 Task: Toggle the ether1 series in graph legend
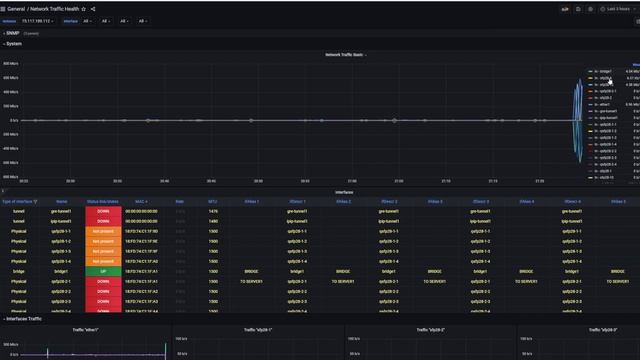(602, 104)
